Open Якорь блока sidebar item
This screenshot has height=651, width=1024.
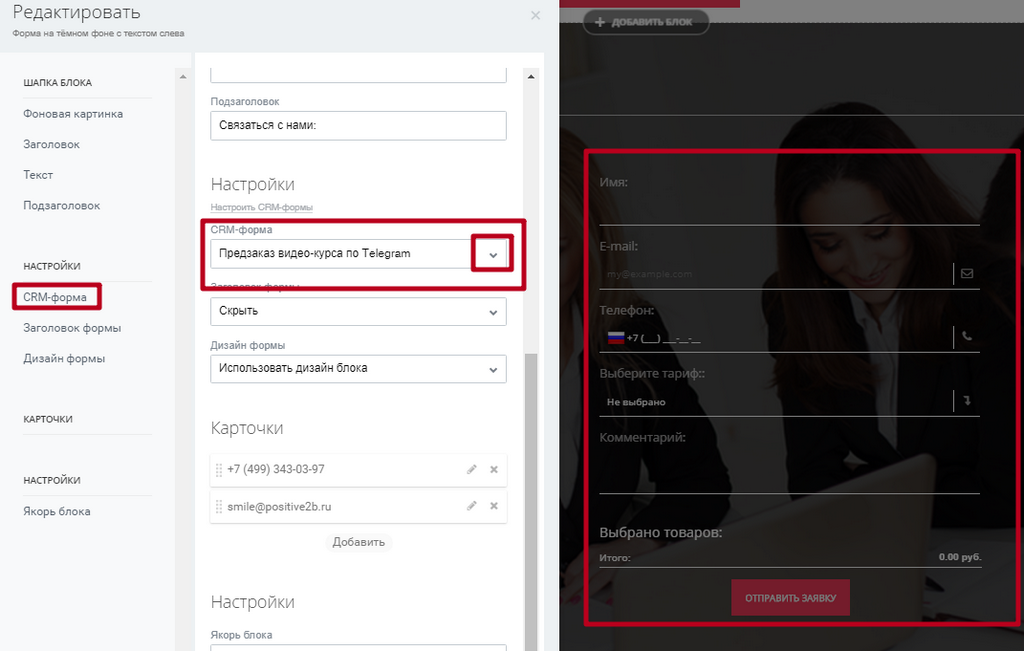coord(57,511)
